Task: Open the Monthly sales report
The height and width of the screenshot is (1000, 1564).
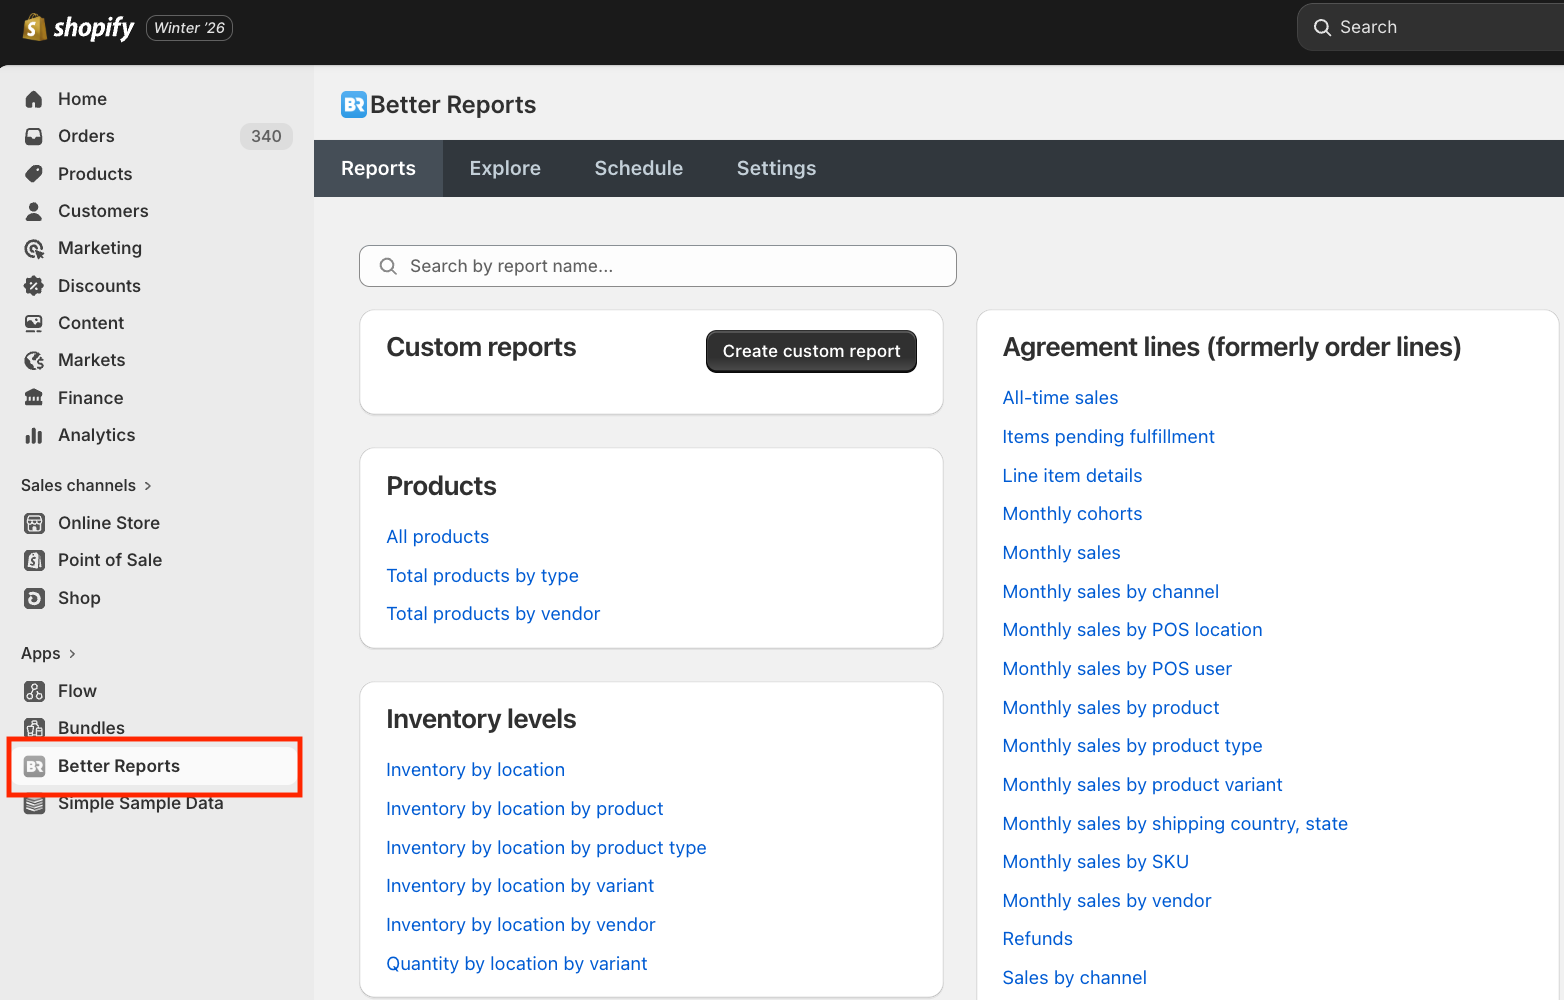Action: point(1061,553)
